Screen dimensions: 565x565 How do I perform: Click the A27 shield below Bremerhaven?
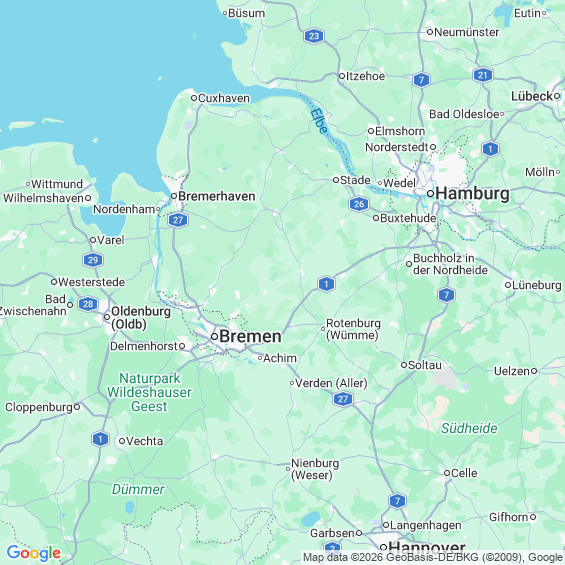click(x=178, y=220)
